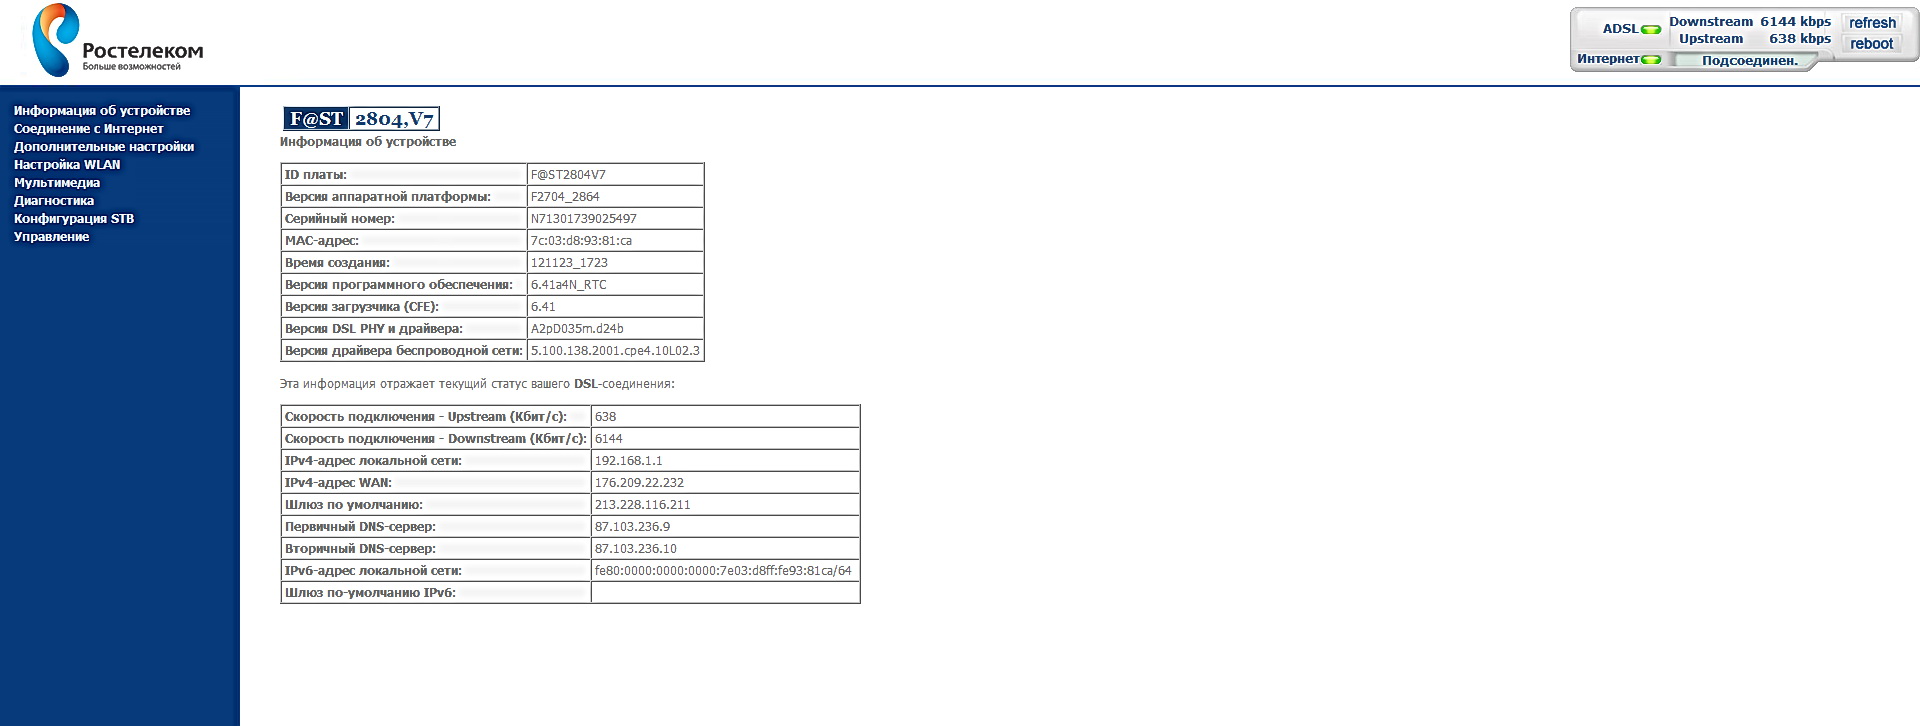Navigate to Конфигурация STB
The image size is (1920, 726).
(74, 219)
